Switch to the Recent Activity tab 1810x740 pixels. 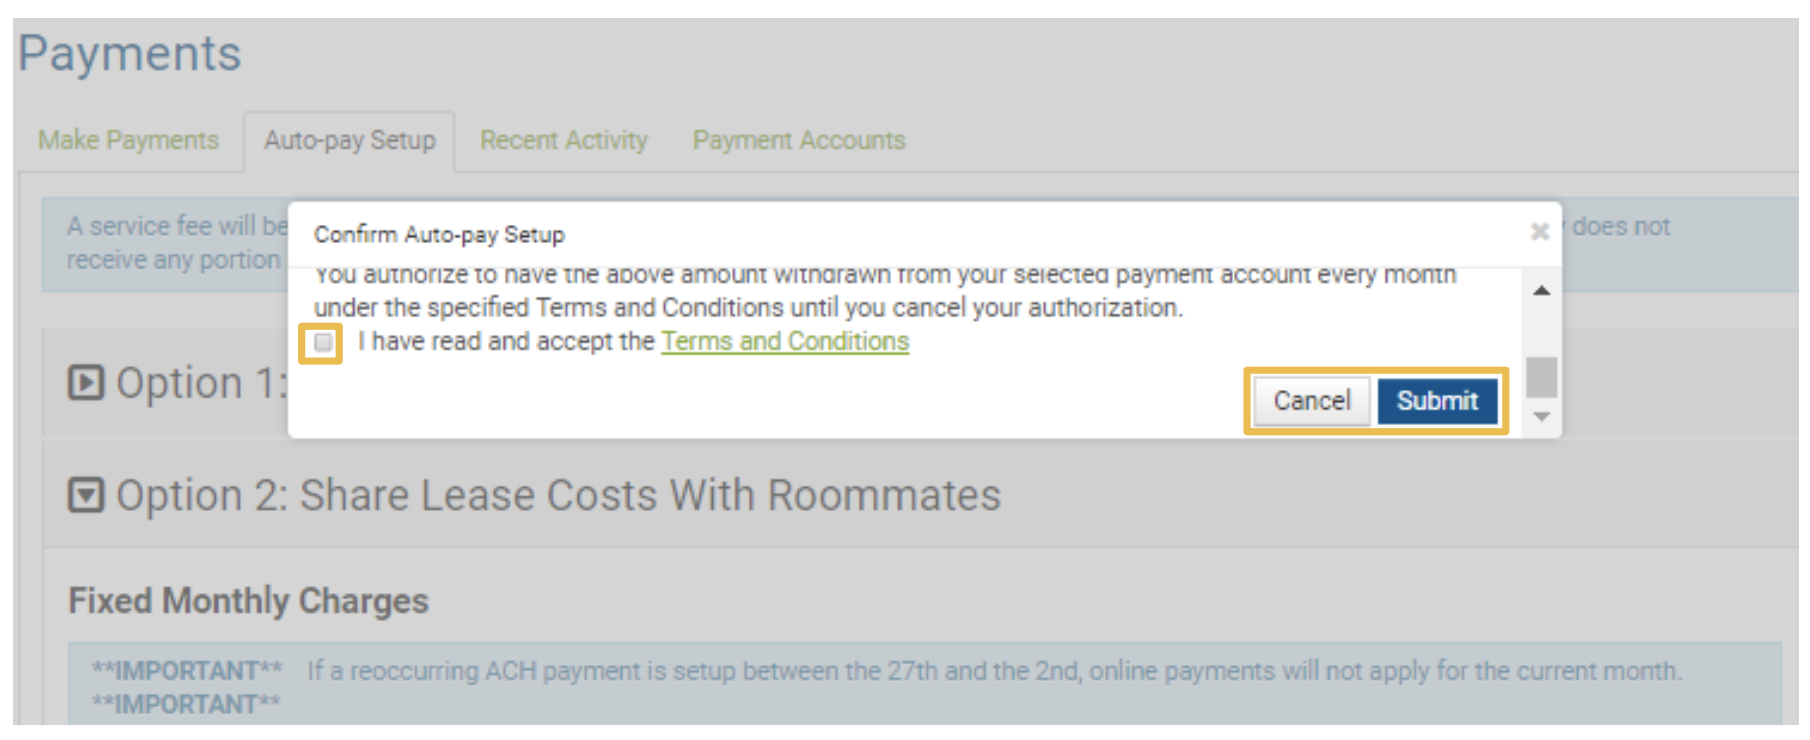tap(562, 140)
